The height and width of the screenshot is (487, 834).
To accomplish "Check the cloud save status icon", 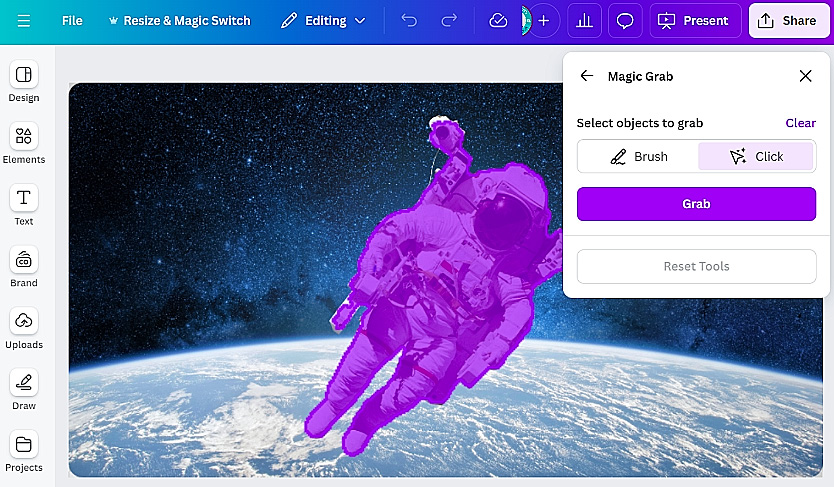I will [498, 21].
